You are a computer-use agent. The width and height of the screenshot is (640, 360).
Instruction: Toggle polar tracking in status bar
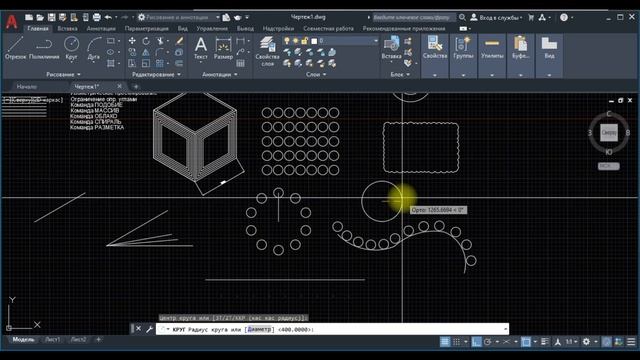488,342
